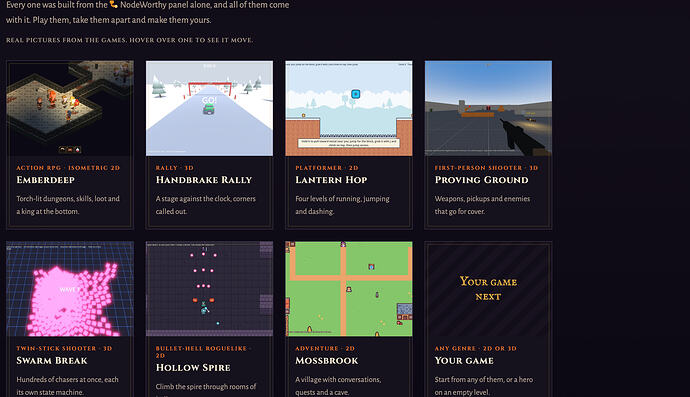
Task: Open the Handbrake Rally snowy track thumbnail
Action: click(x=209, y=108)
